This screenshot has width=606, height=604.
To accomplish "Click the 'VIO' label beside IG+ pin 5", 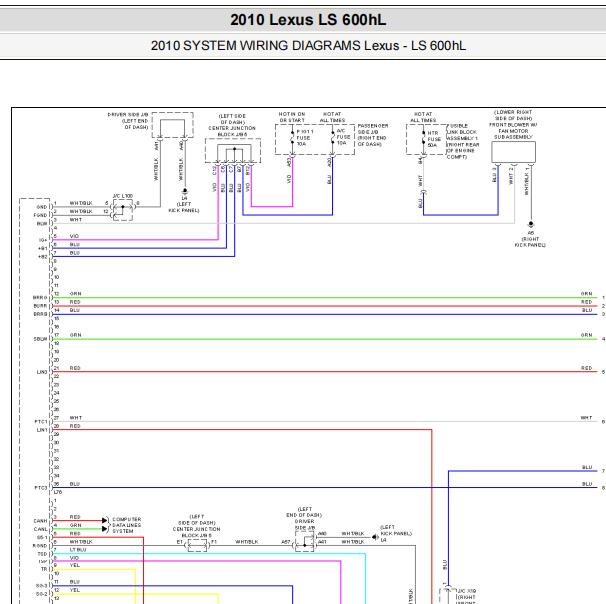I will (x=74, y=236).
